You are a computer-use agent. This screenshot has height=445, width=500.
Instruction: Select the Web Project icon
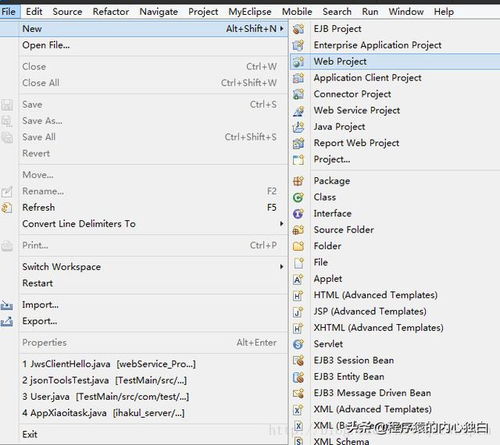tap(298, 62)
